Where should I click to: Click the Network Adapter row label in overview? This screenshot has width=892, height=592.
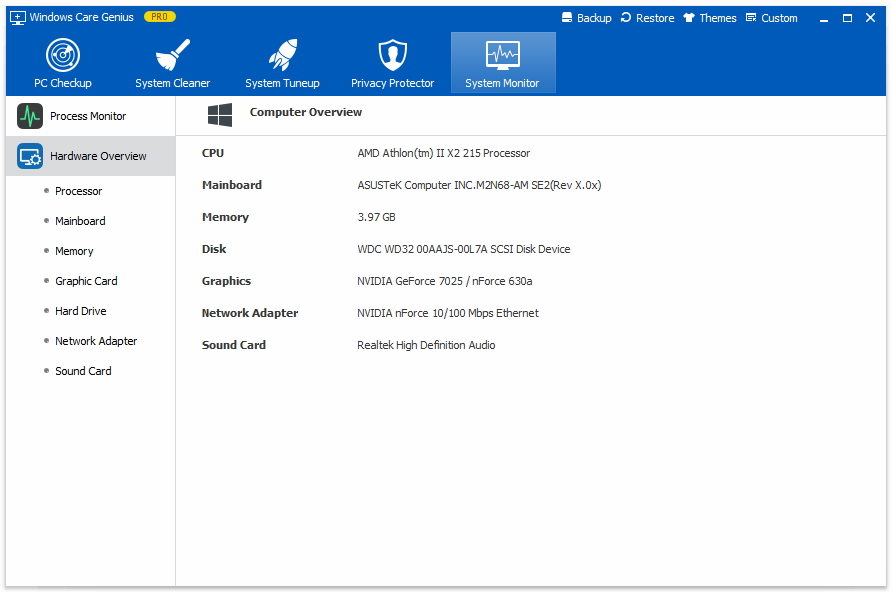point(250,313)
